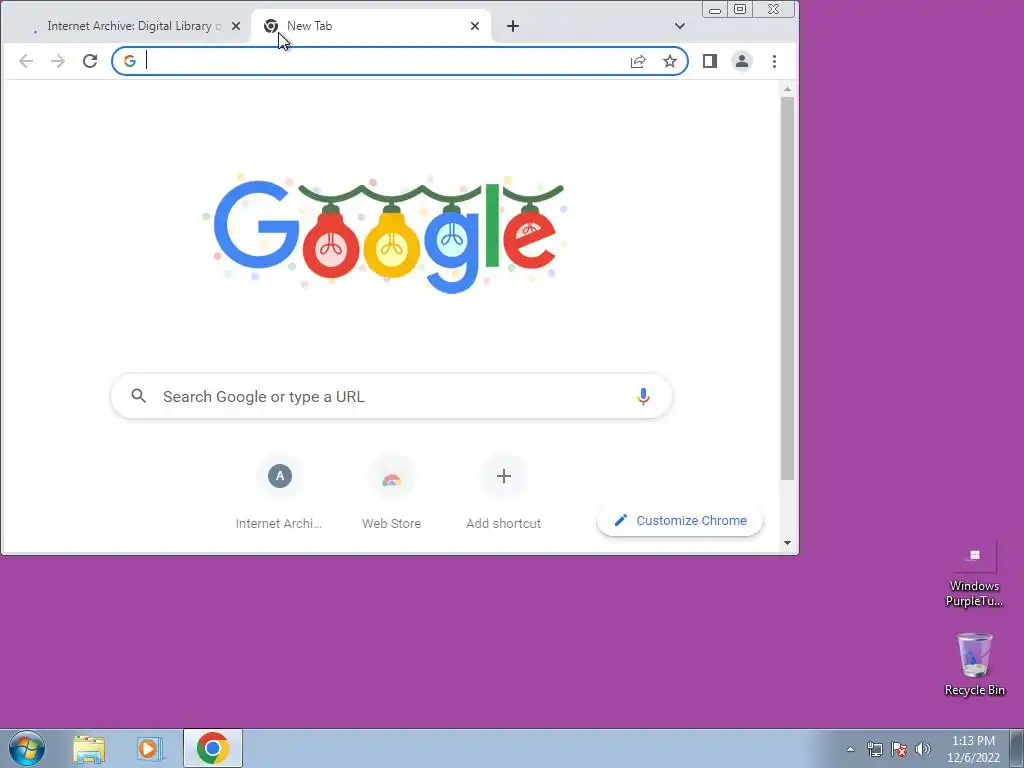Close the New Tab tab
The image size is (1024, 768).
[475, 26]
